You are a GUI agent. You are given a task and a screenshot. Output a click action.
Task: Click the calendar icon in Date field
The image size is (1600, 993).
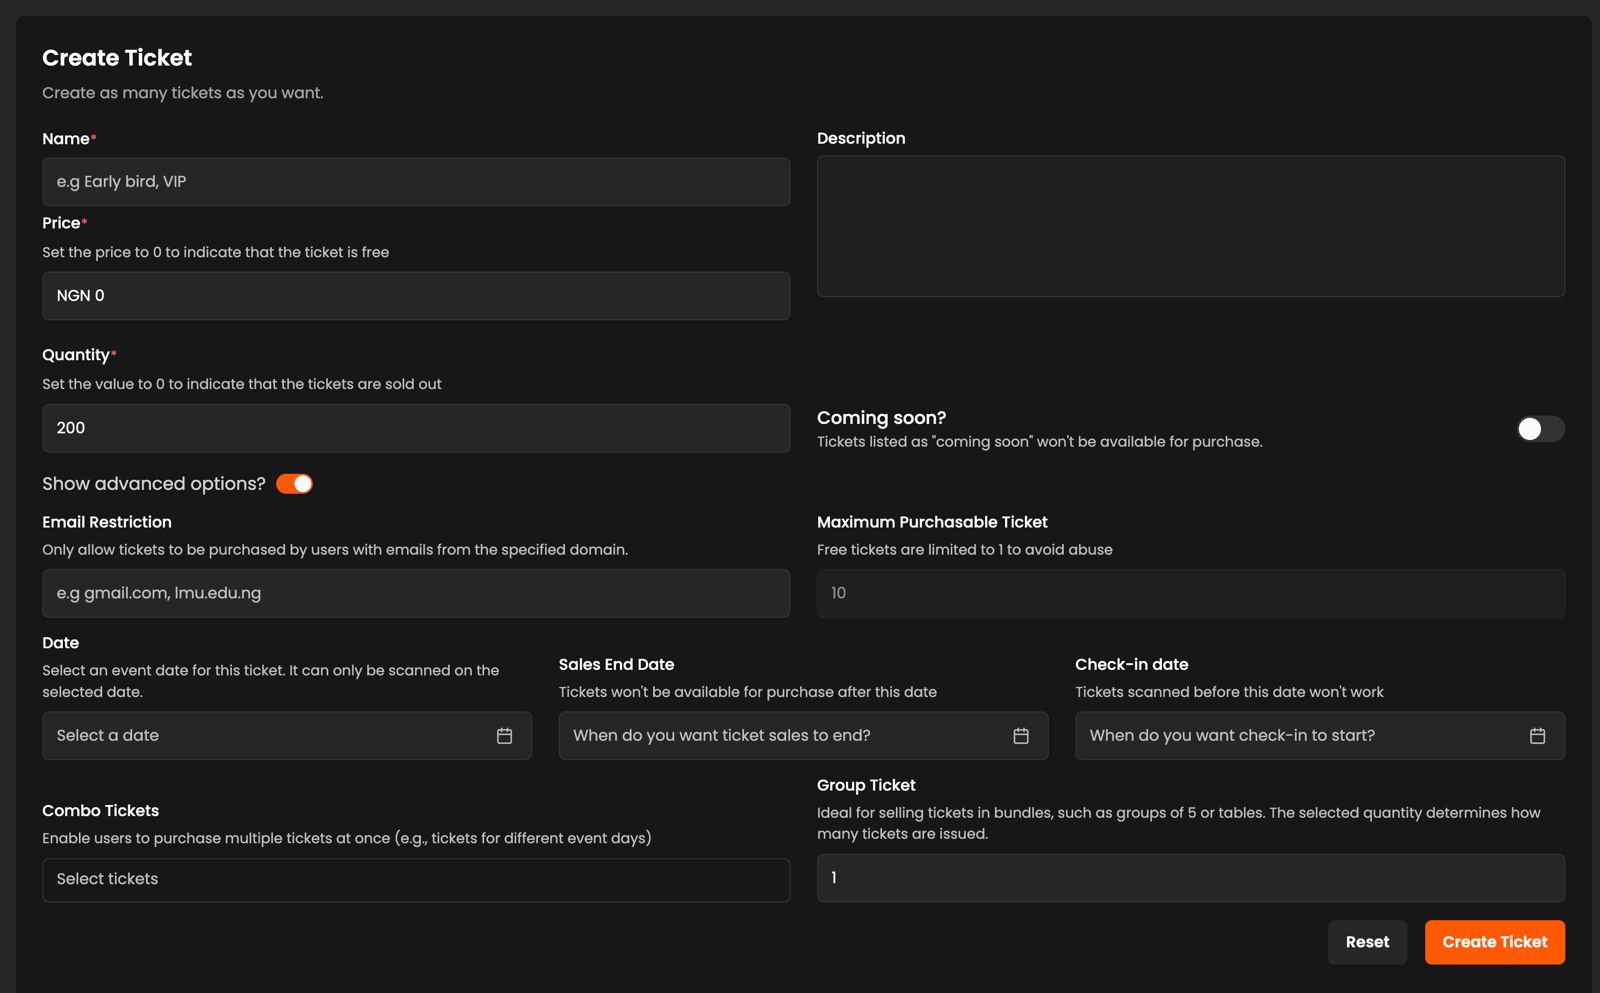point(504,736)
